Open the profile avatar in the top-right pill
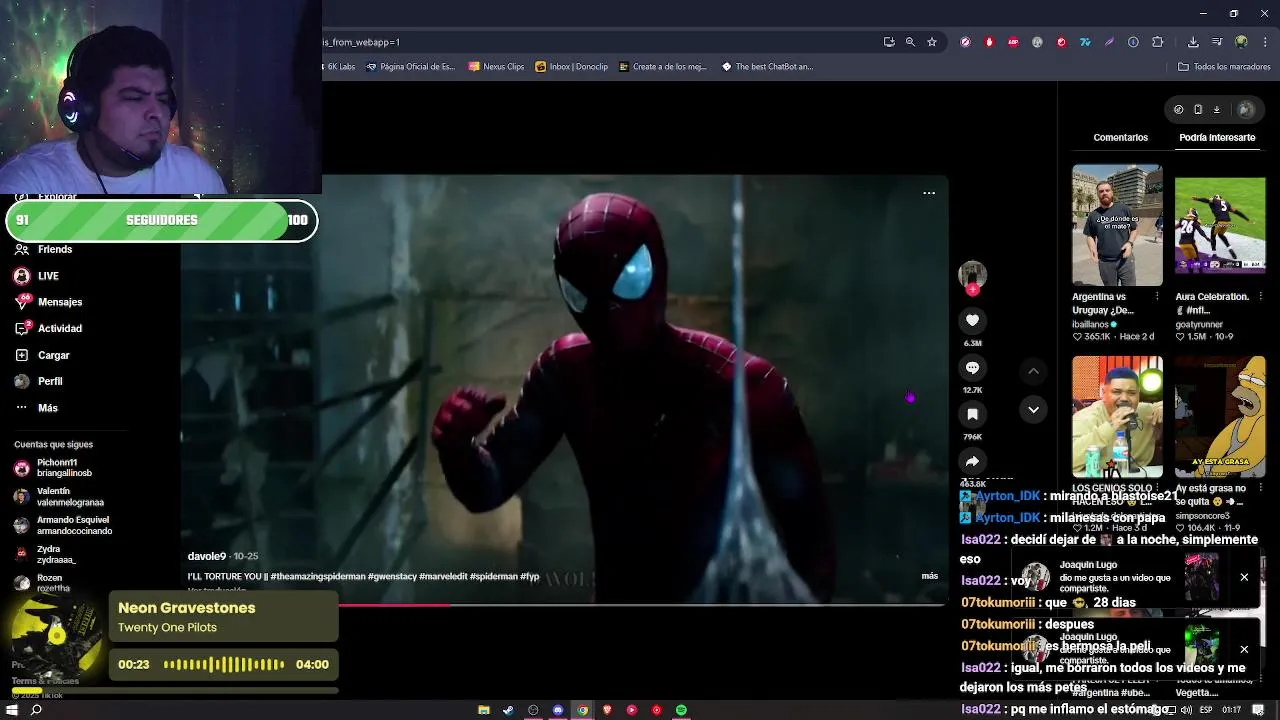This screenshot has width=1280, height=720. click(1246, 109)
